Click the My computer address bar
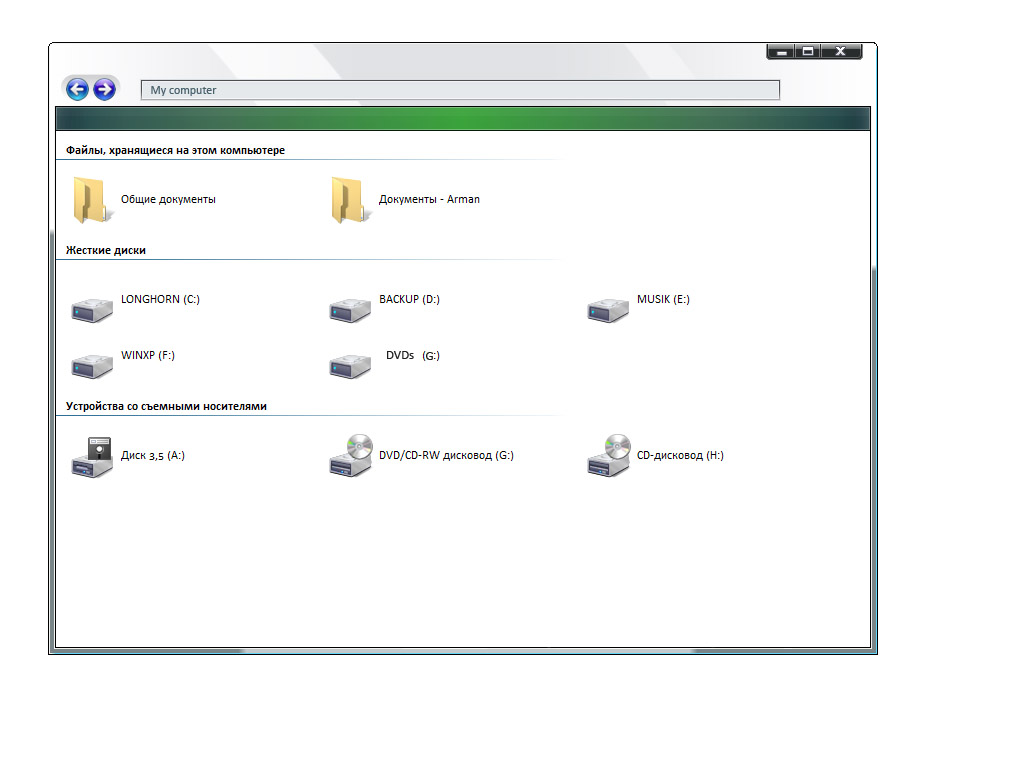1024x768 pixels. (x=460, y=90)
